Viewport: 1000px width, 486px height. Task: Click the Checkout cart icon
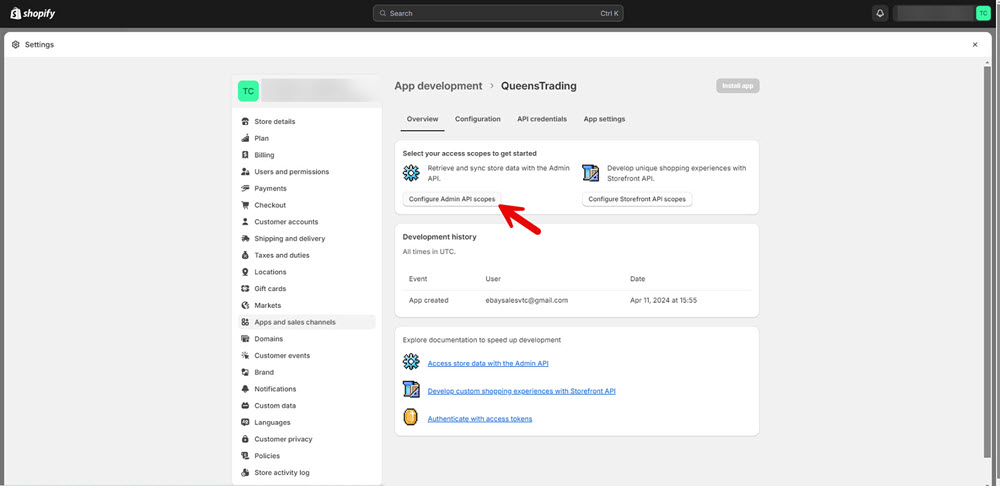(245, 205)
